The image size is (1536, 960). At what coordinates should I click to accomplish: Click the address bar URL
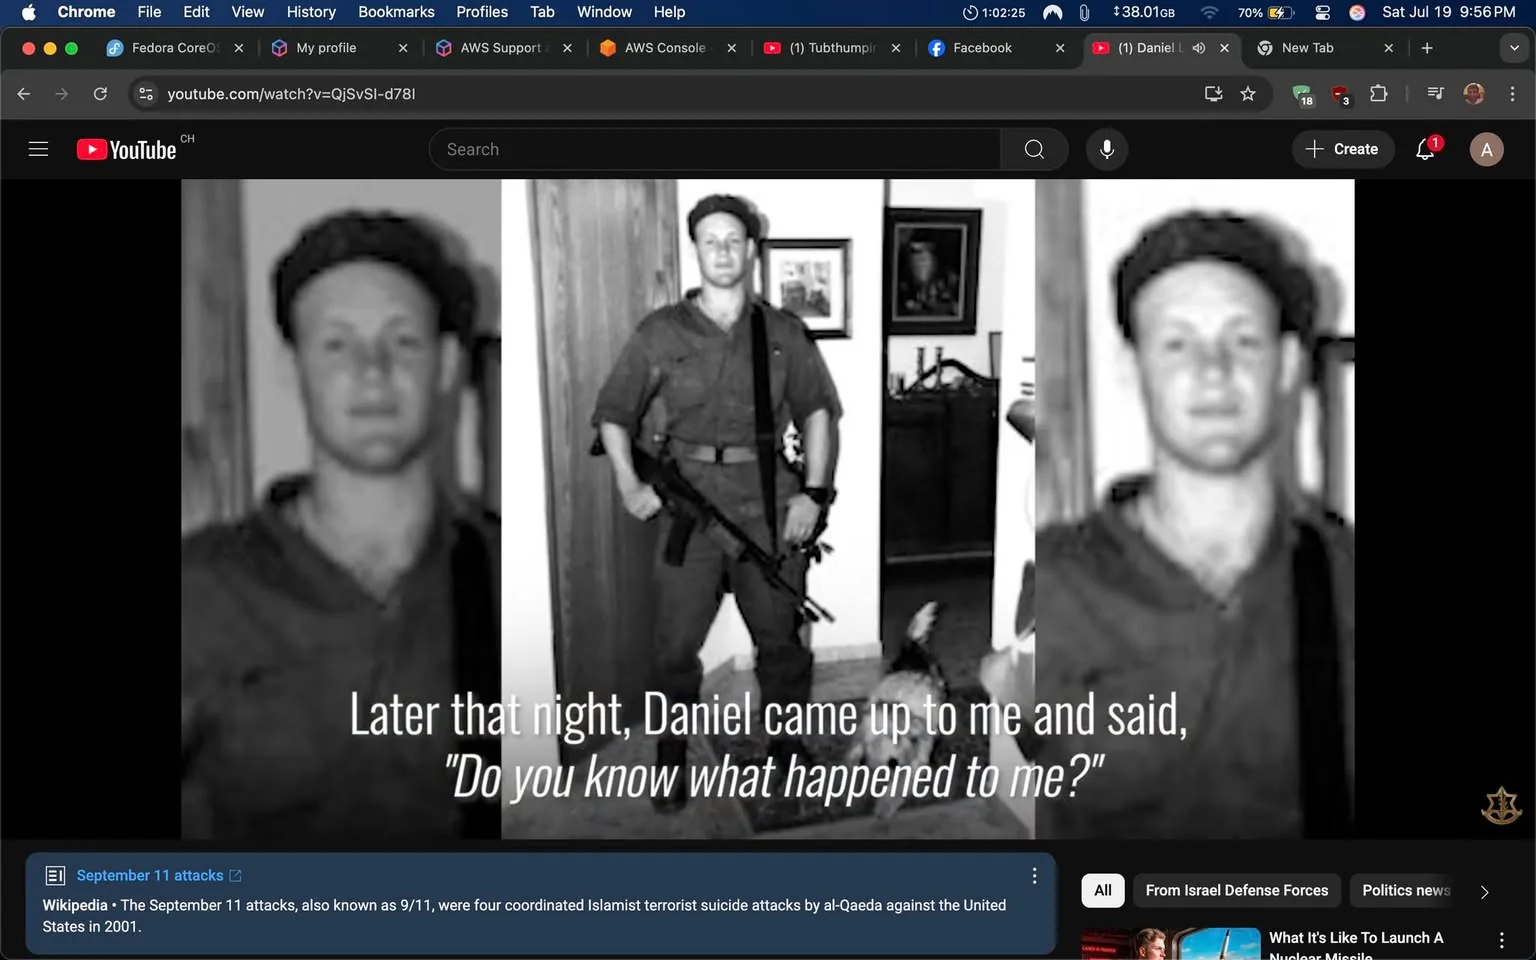[x=291, y=93]
